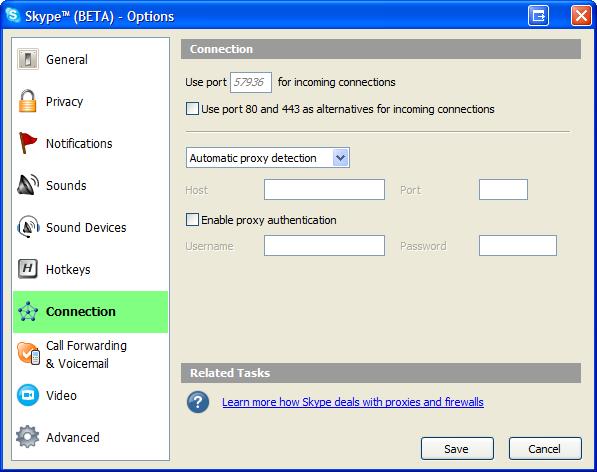The height and width of the screenshot is (472, 597).
Task: Click the Advanced gear icon
Action: [x=27, y=437]
